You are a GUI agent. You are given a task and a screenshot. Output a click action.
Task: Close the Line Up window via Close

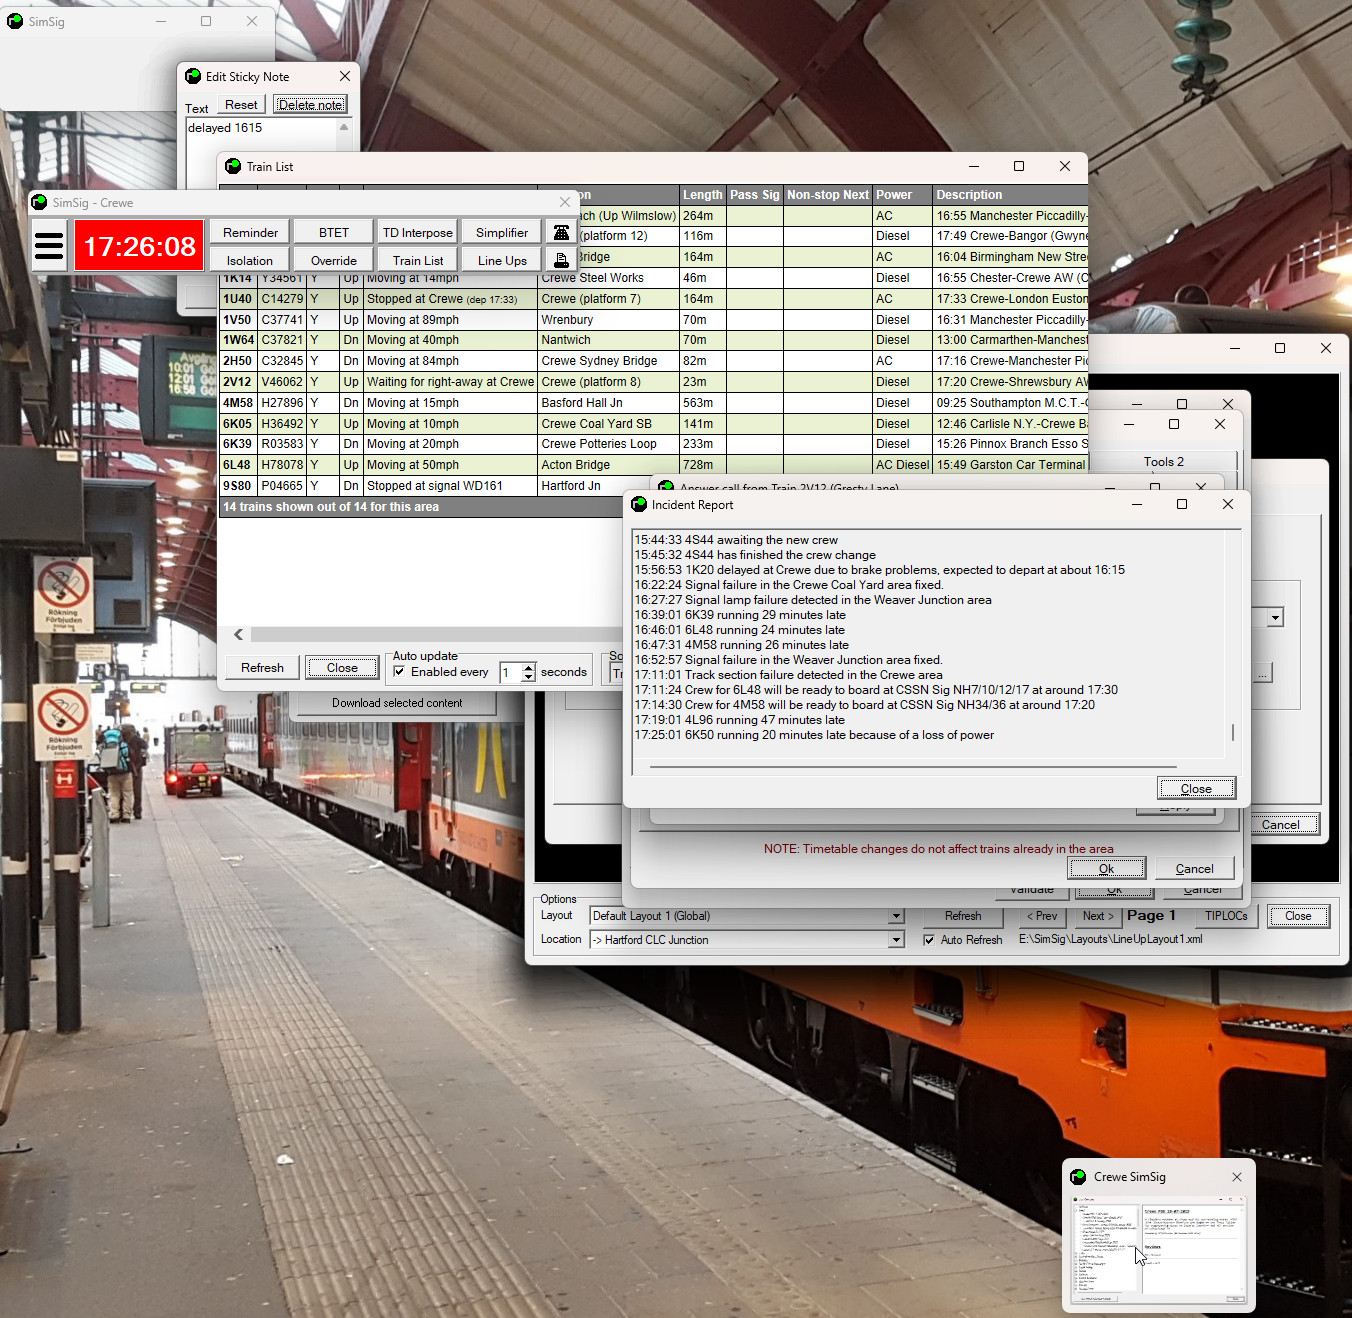[x=1298, y=916]
